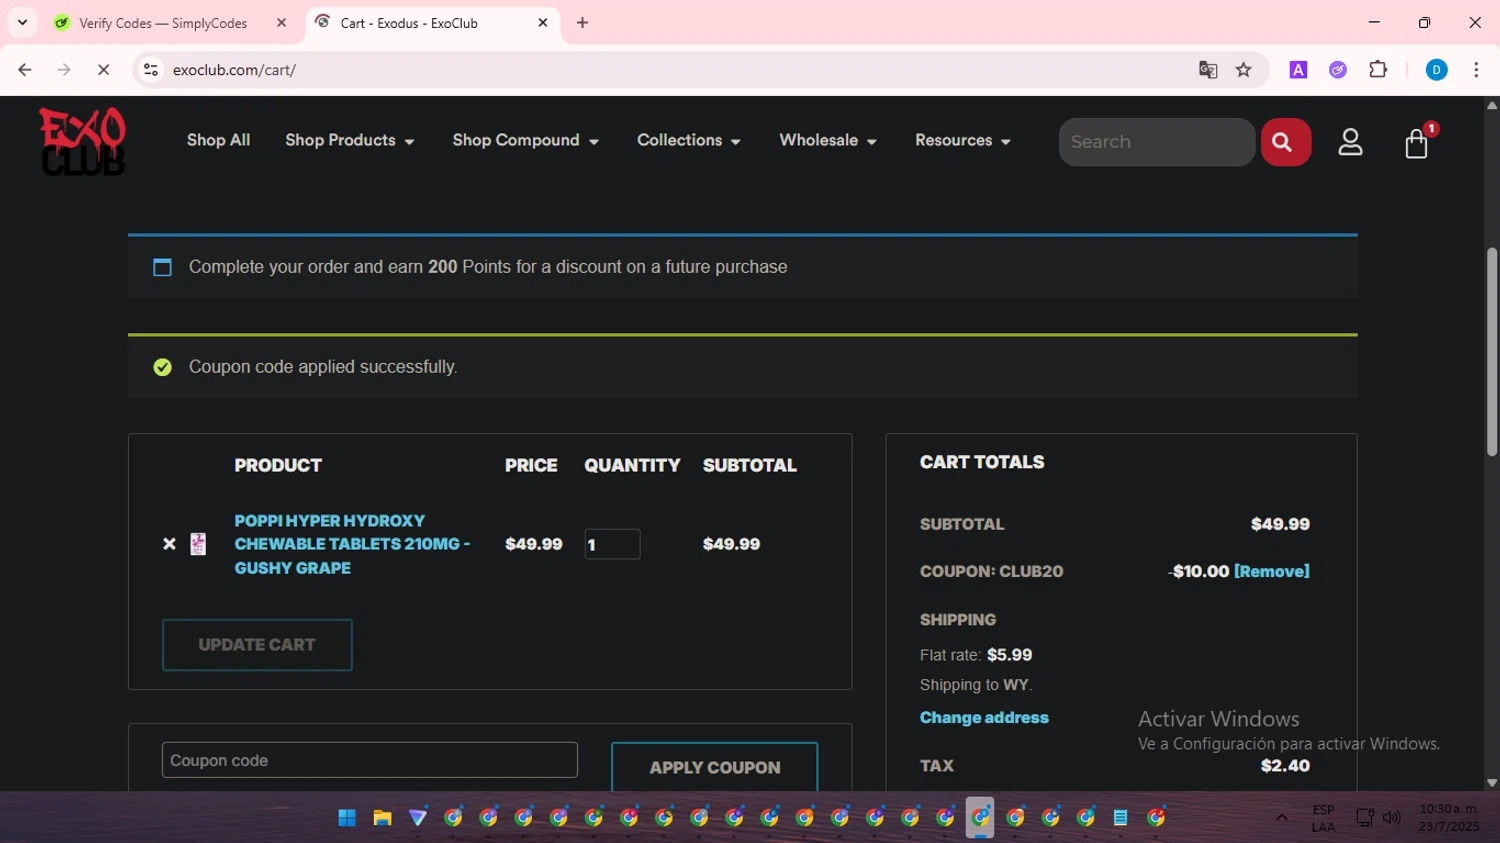This screenshot has height=843, width=1500.
Task: Expand Wholesale dropdown menu
Action: (828, 140)
